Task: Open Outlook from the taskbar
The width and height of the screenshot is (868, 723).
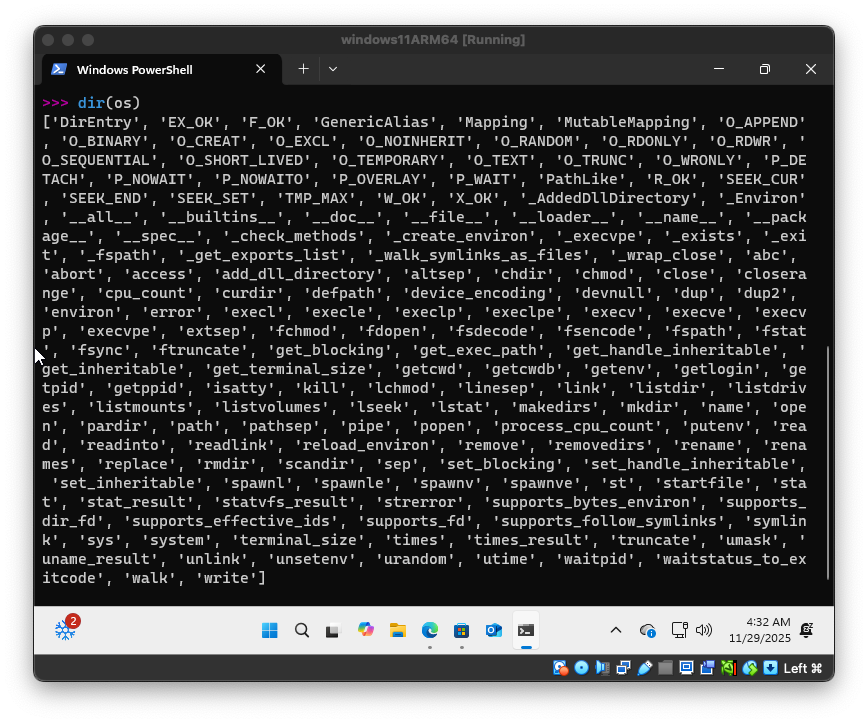Action: (493, 630)
